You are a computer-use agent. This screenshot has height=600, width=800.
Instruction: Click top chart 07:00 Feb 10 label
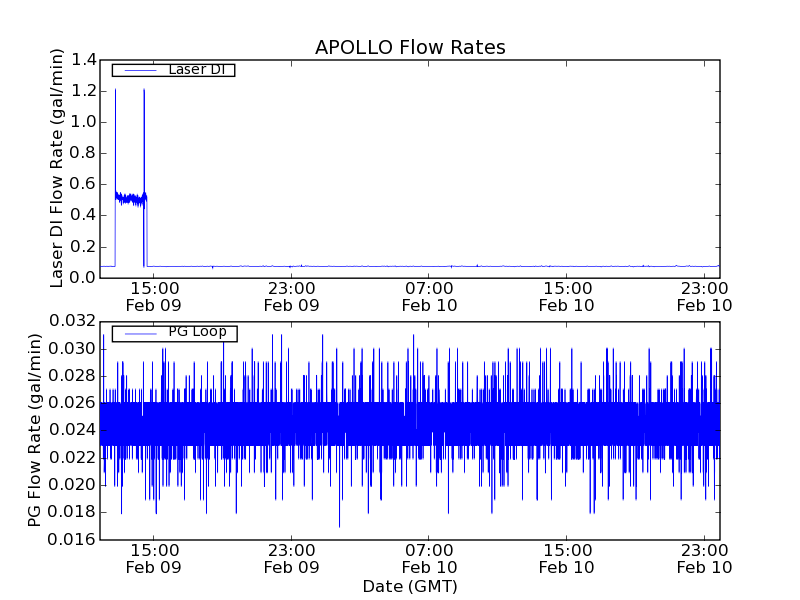[x=429, y=297]
